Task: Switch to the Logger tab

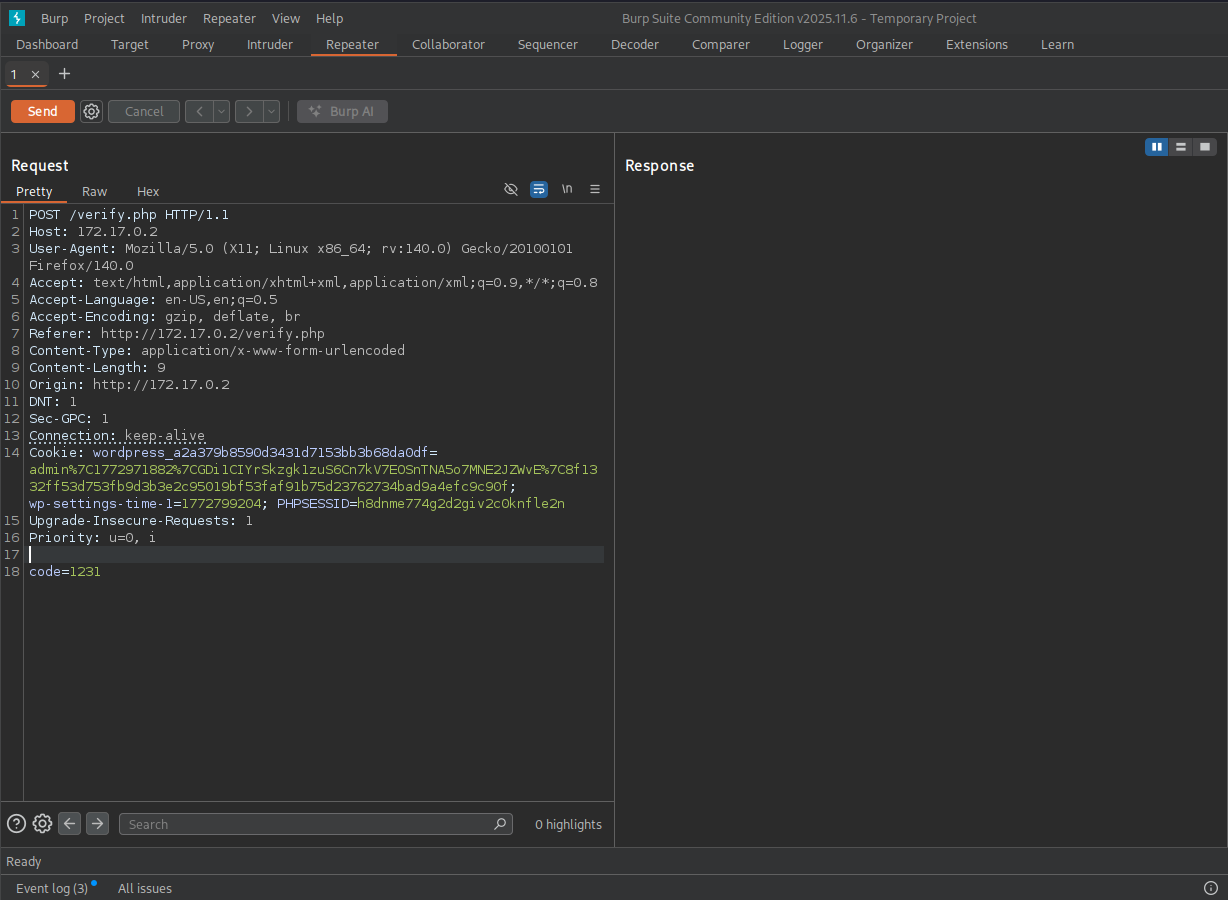Action: click(x=803, y=45)
